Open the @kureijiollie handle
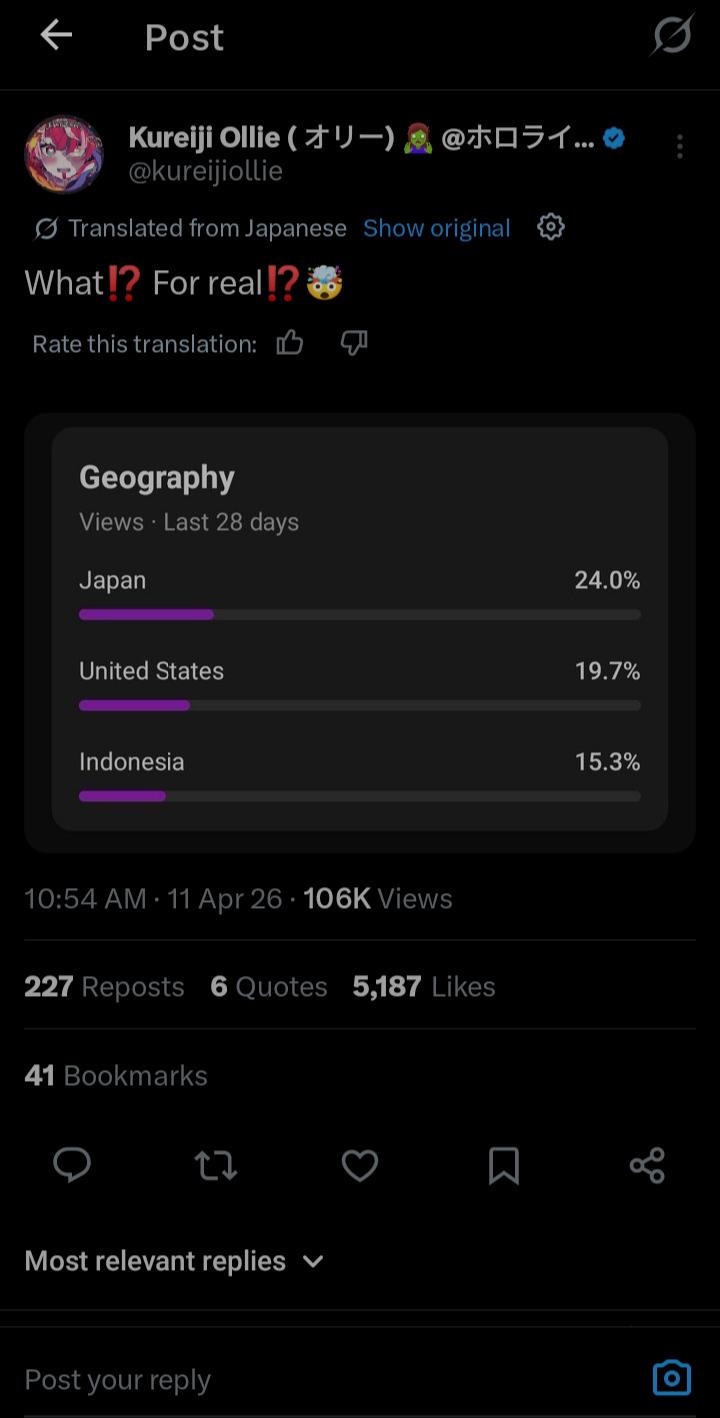Screen dimensions: 720x1418 [206, 171]
